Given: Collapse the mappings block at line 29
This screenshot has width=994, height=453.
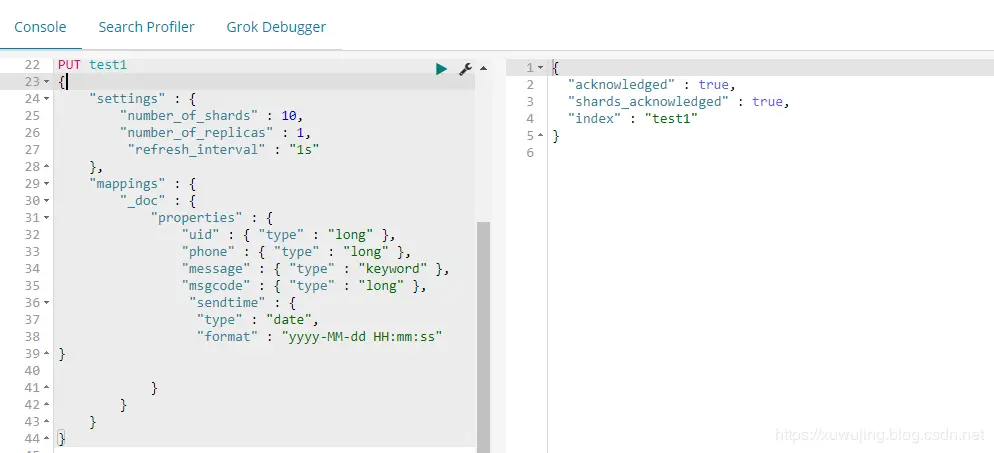Looking at the screenshot, I should point(47,184).
